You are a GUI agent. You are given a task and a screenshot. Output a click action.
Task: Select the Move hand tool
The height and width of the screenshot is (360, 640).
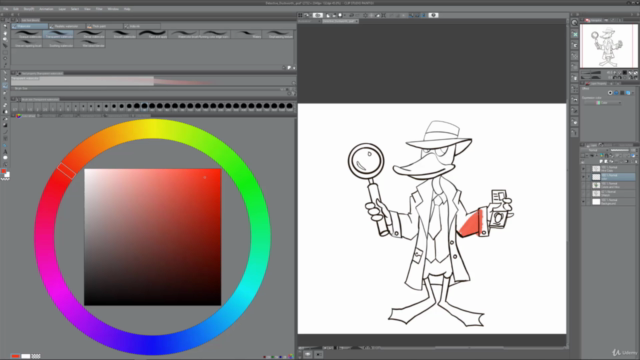pos(5,33)
